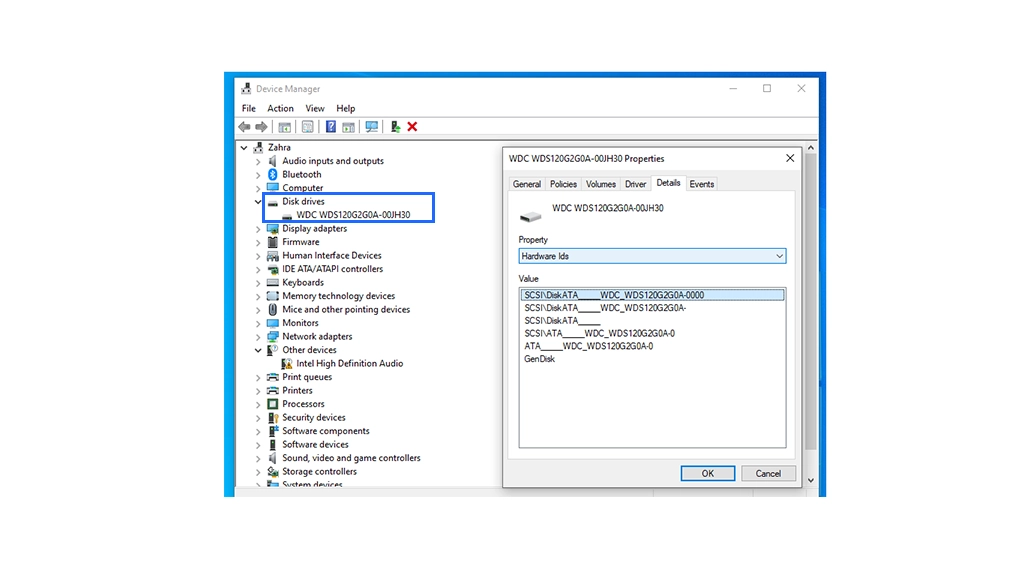Screen dimensions: 1024x572
Task: Click the Back arrow in the toolbar
Action: 244,127
